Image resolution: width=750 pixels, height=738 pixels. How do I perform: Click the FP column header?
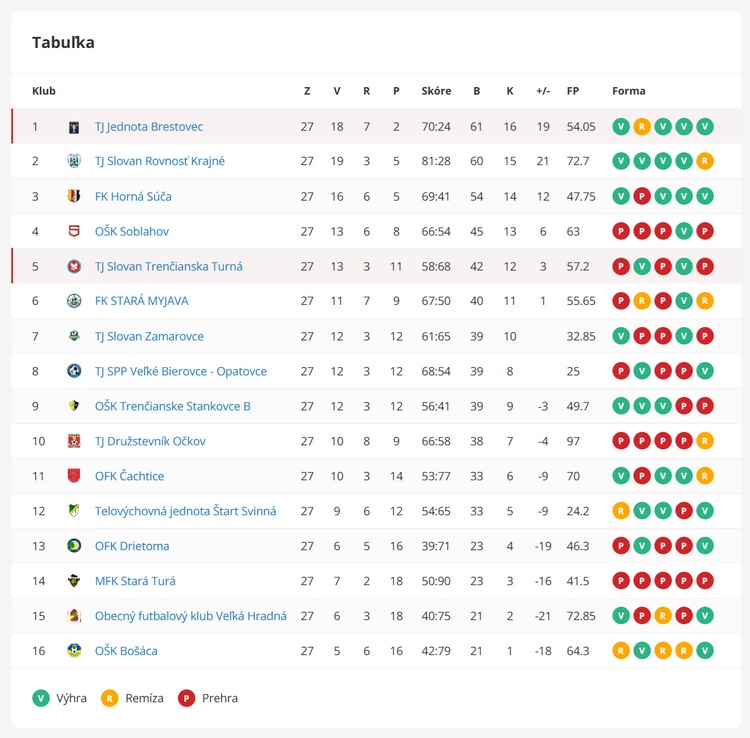point(573,91)
